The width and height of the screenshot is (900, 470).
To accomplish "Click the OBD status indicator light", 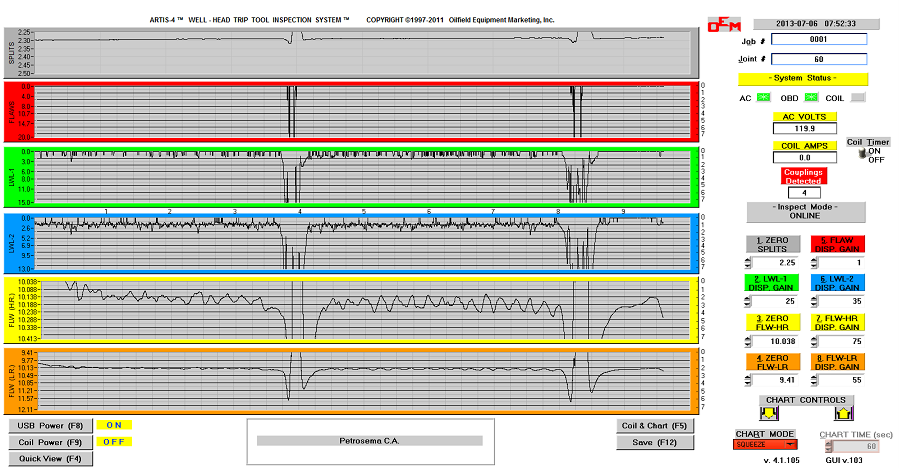I will click(x=811, y=98).
